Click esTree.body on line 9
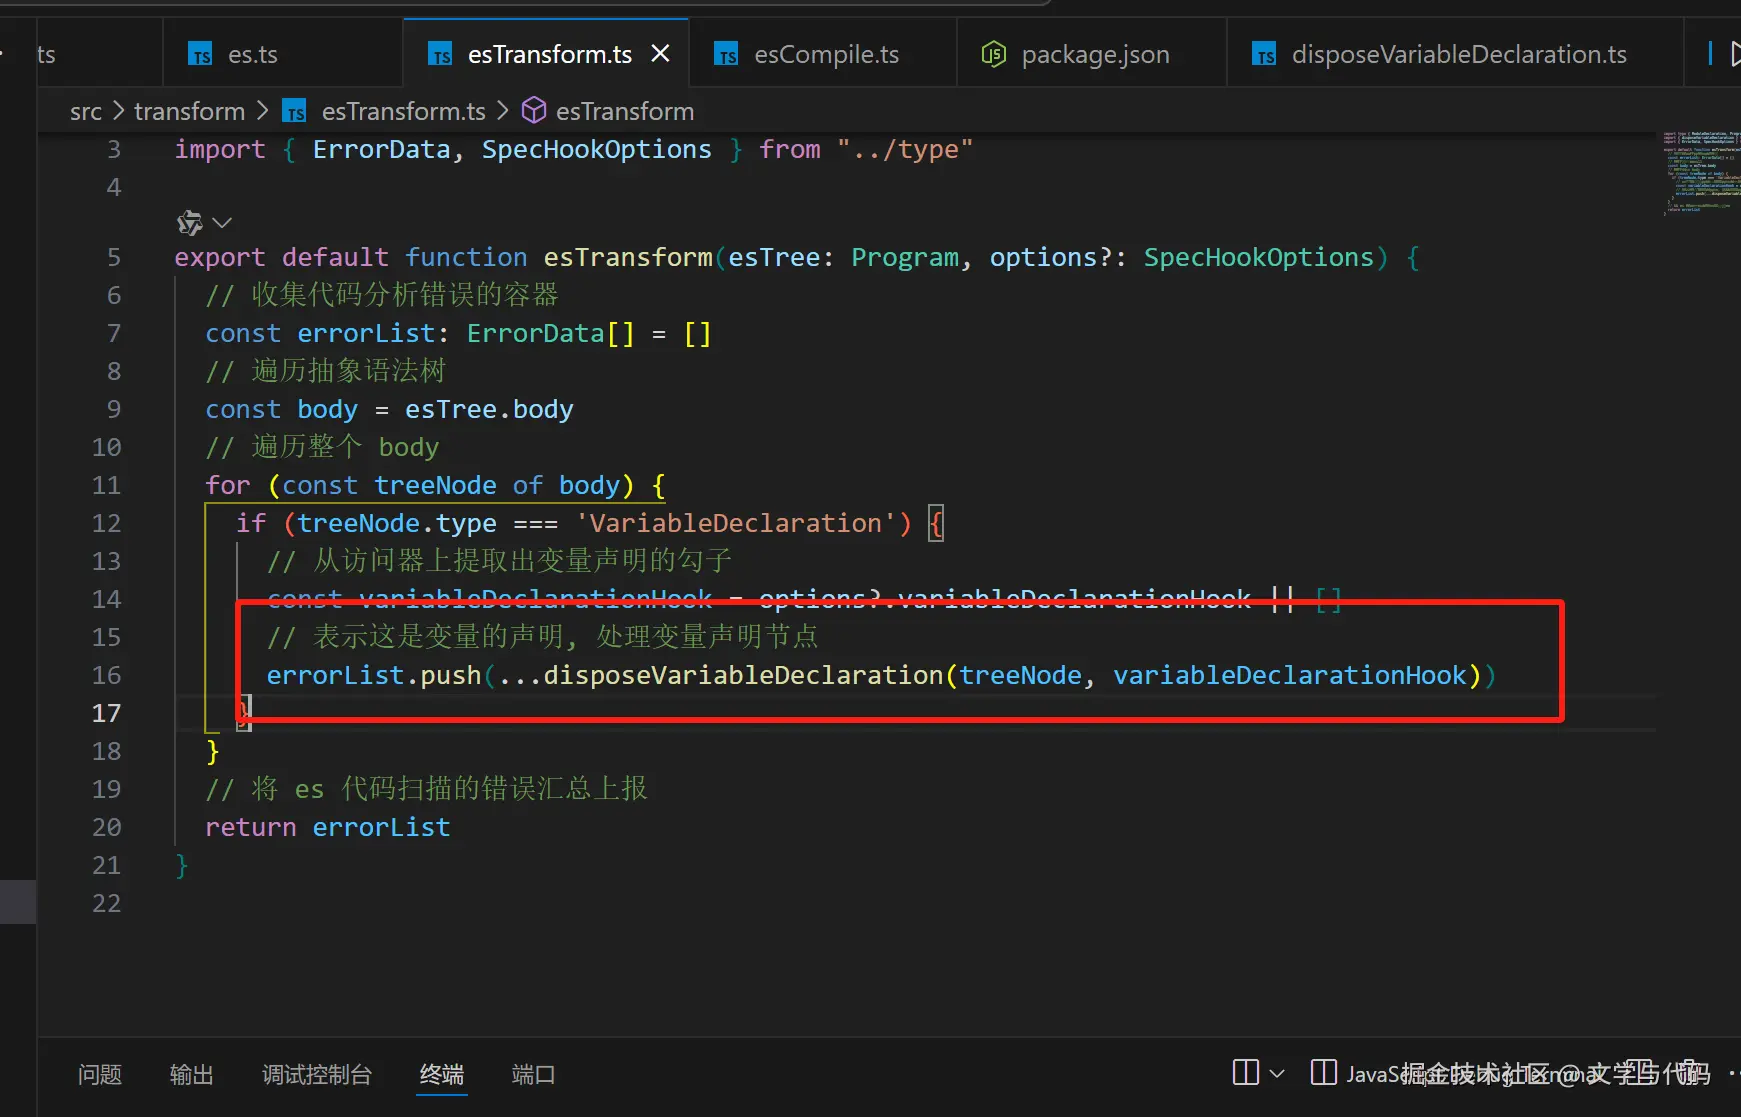 click(x=489, y=409)
